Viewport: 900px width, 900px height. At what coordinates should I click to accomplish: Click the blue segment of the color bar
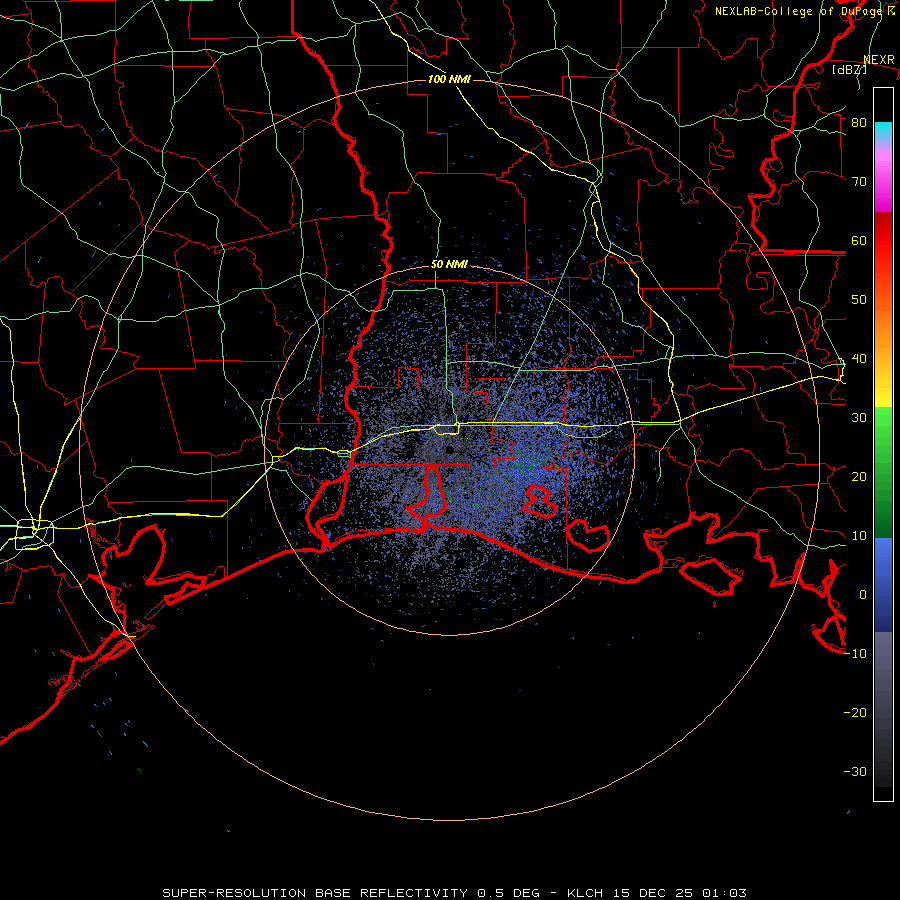pos(883,584)
